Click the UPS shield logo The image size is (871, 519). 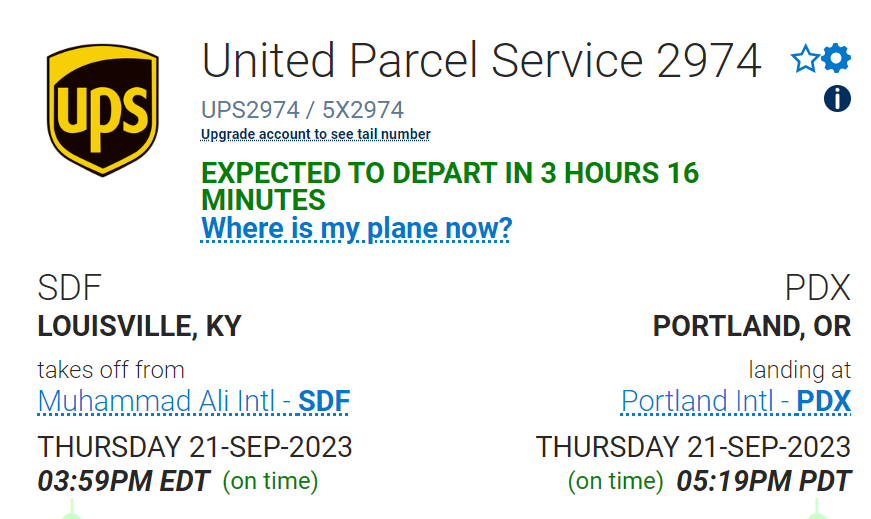click(102, 109)
